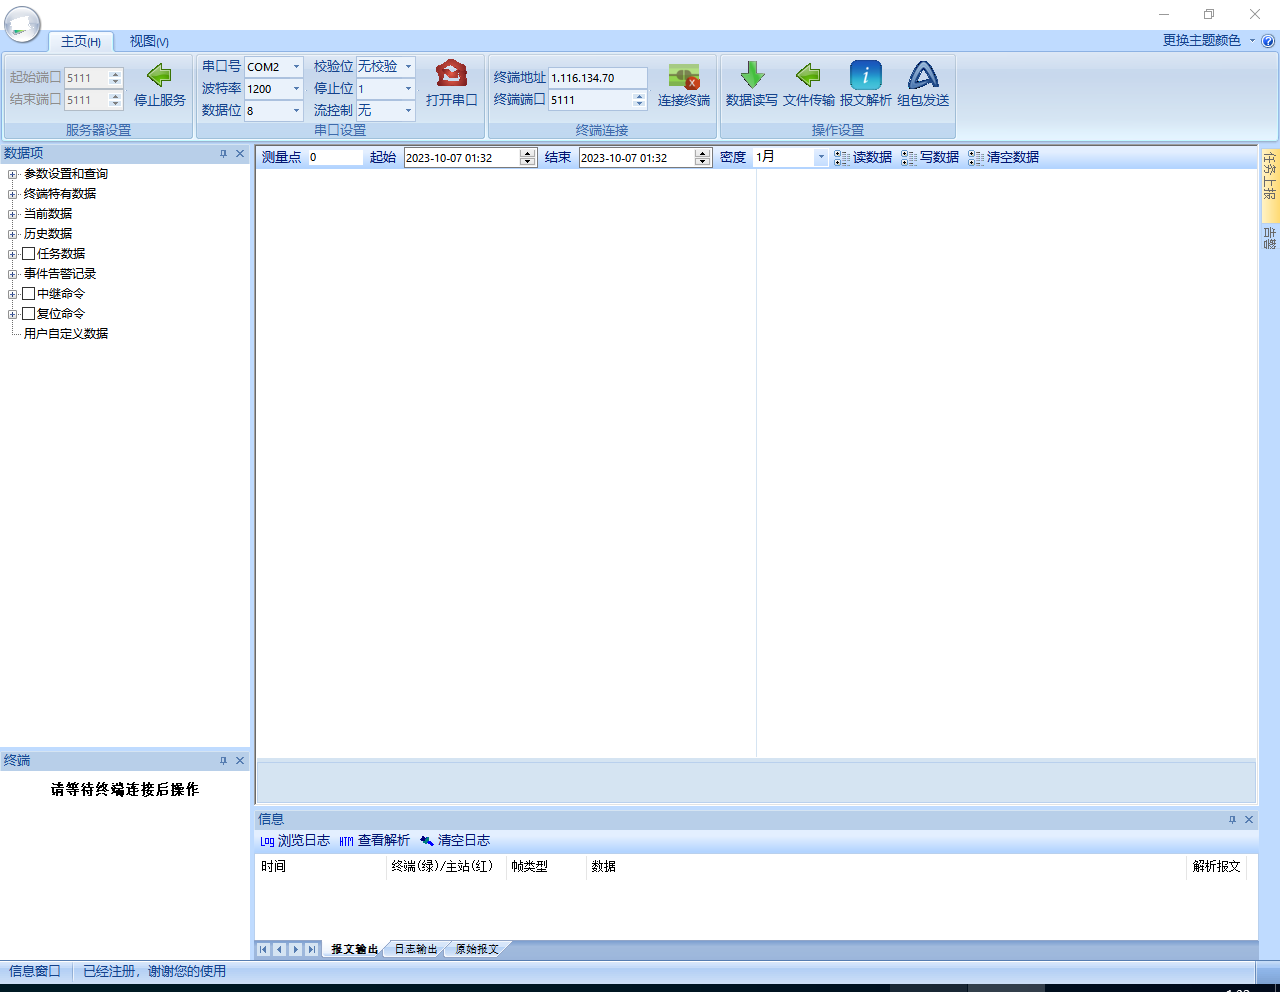Close the 数据项 panel
1280x992 pixels.
(x=240, y=154)
